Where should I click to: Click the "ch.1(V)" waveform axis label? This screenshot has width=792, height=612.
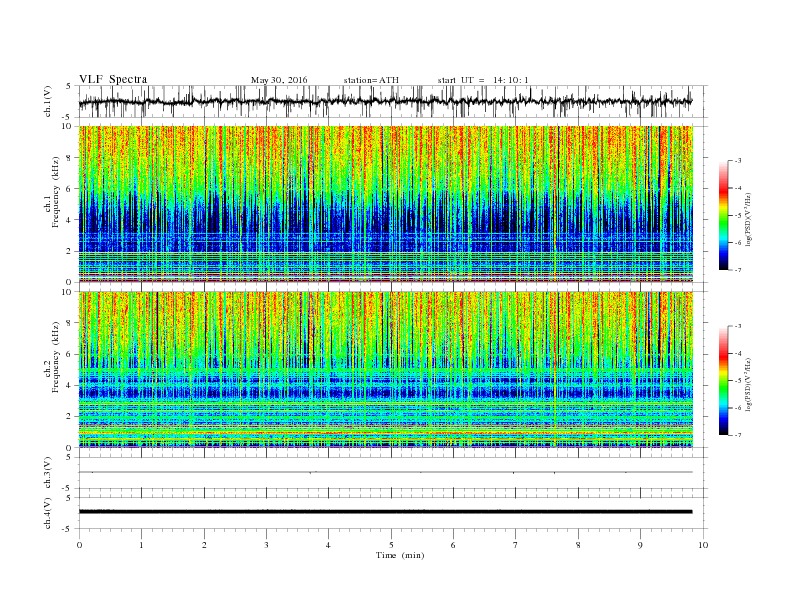pyautogui.click(x=49, y=101)
